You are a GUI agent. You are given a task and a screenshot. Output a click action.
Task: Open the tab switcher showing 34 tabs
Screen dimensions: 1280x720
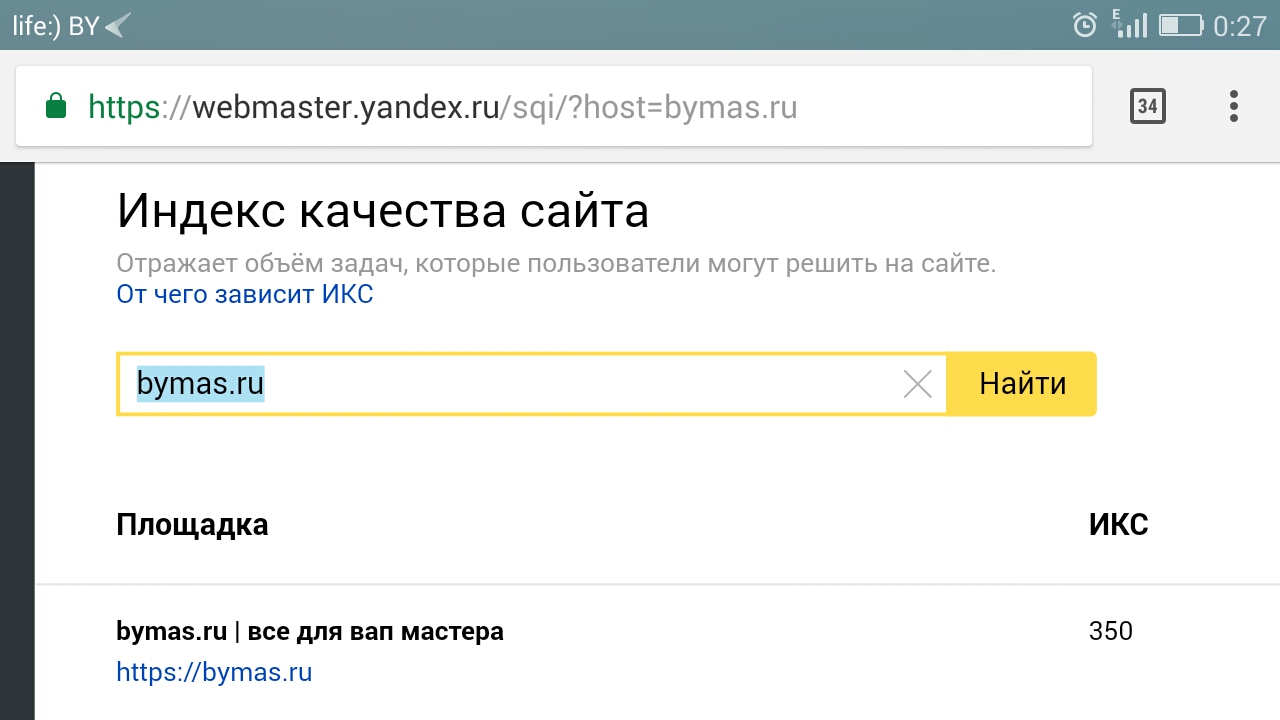tap(1147, 106)
